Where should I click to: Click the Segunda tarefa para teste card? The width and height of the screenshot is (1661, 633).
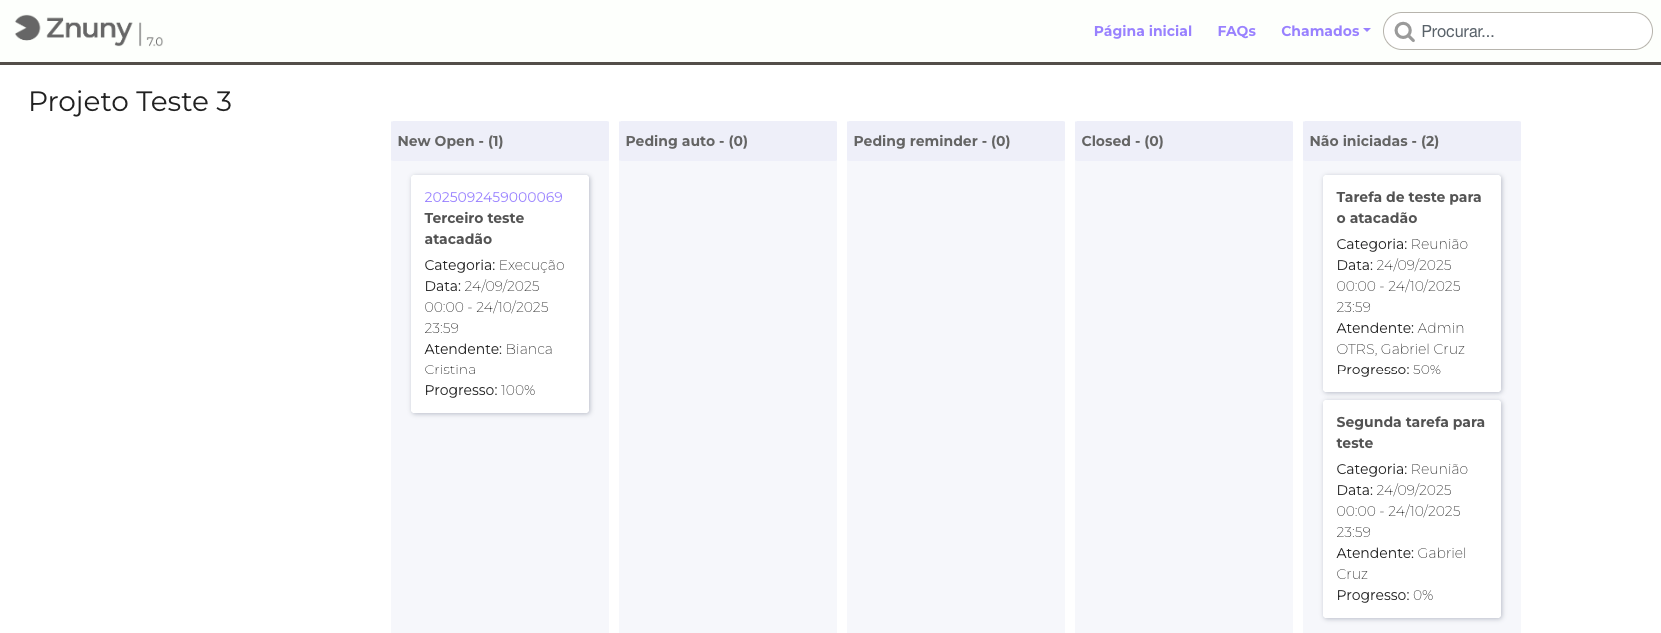(1412, 509)
